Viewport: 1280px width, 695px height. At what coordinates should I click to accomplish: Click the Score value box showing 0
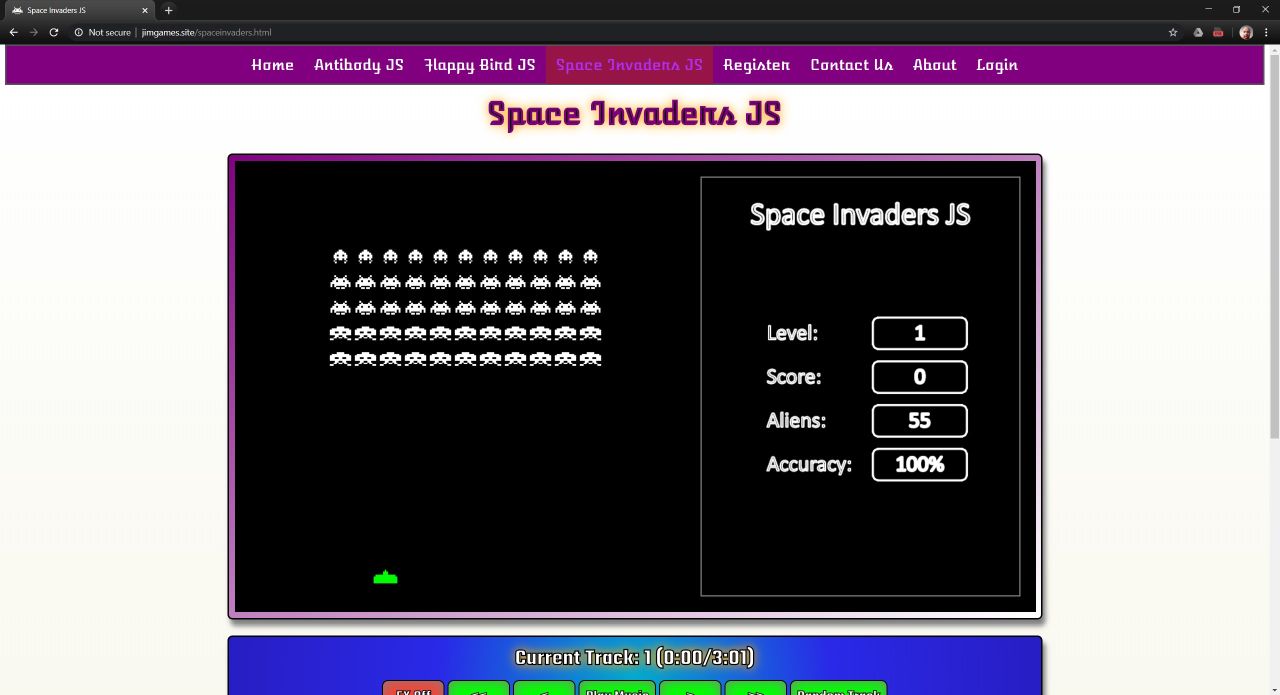point(919,377)
